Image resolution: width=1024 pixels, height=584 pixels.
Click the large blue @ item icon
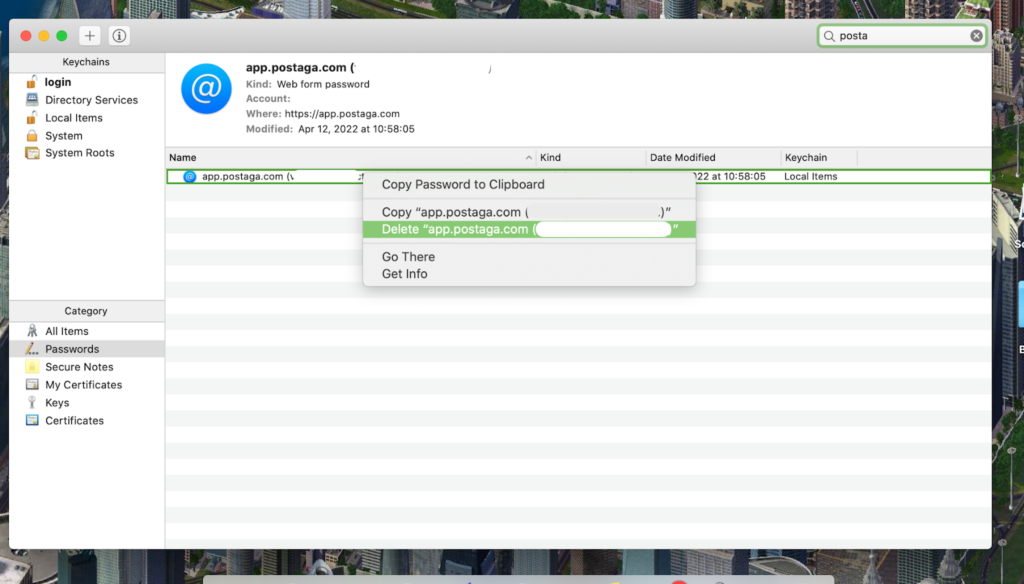(x=206, y=89)
